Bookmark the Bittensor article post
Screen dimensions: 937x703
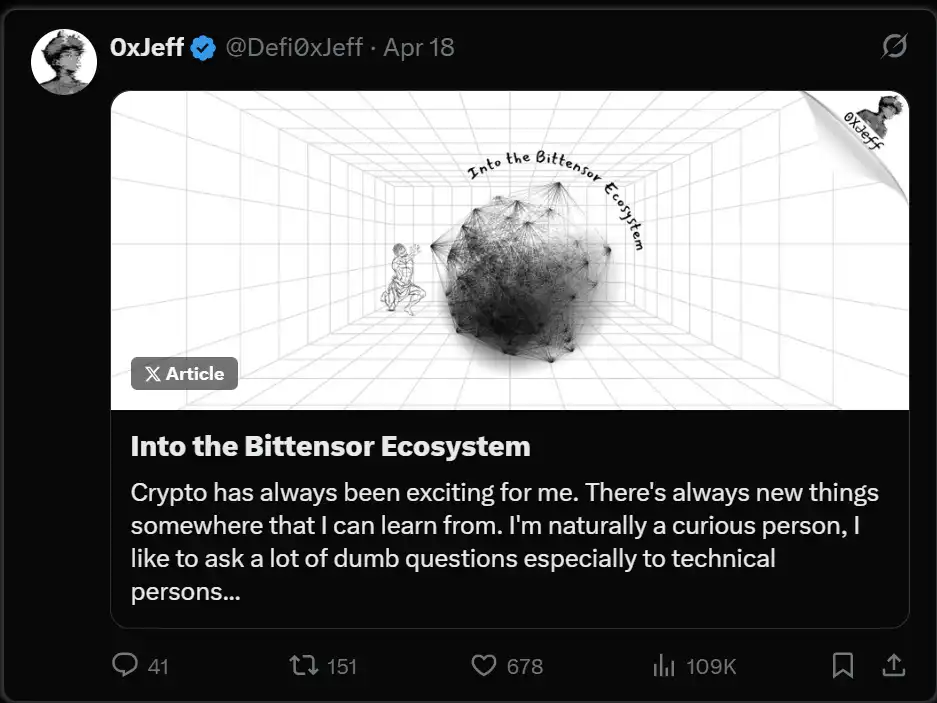(x=843, y=665)
